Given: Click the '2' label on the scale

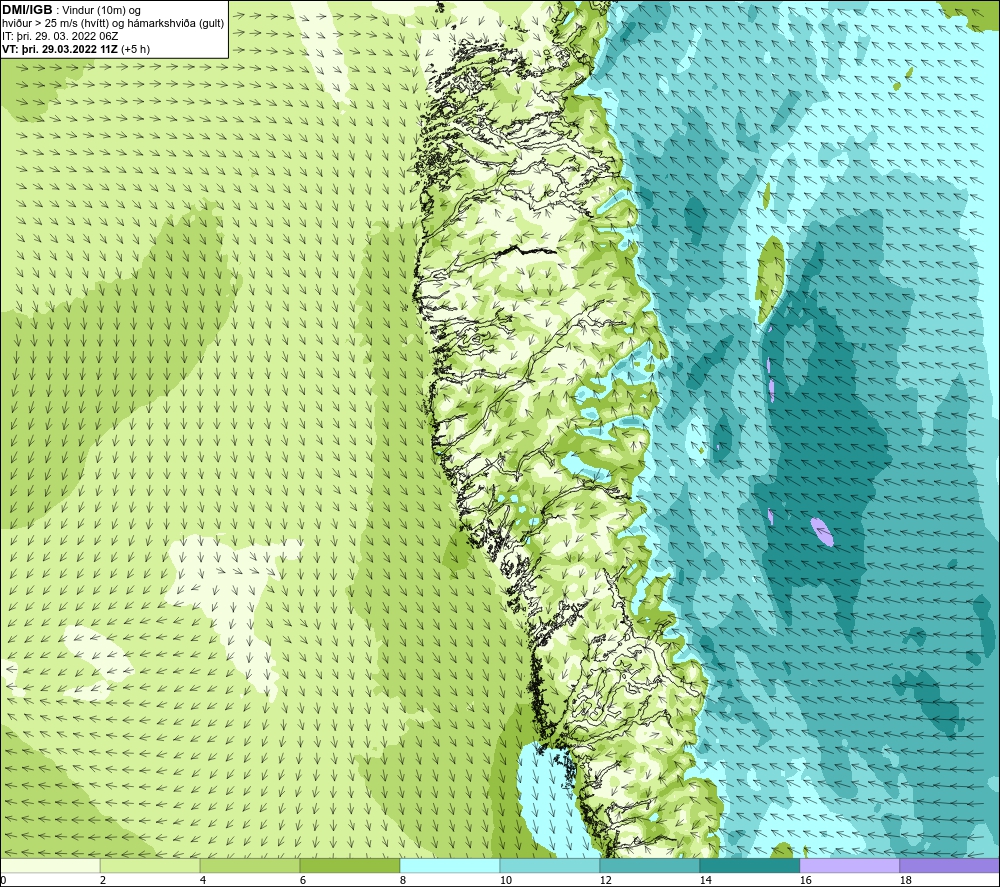Looking at the screenshot, I should pos(103,880).
